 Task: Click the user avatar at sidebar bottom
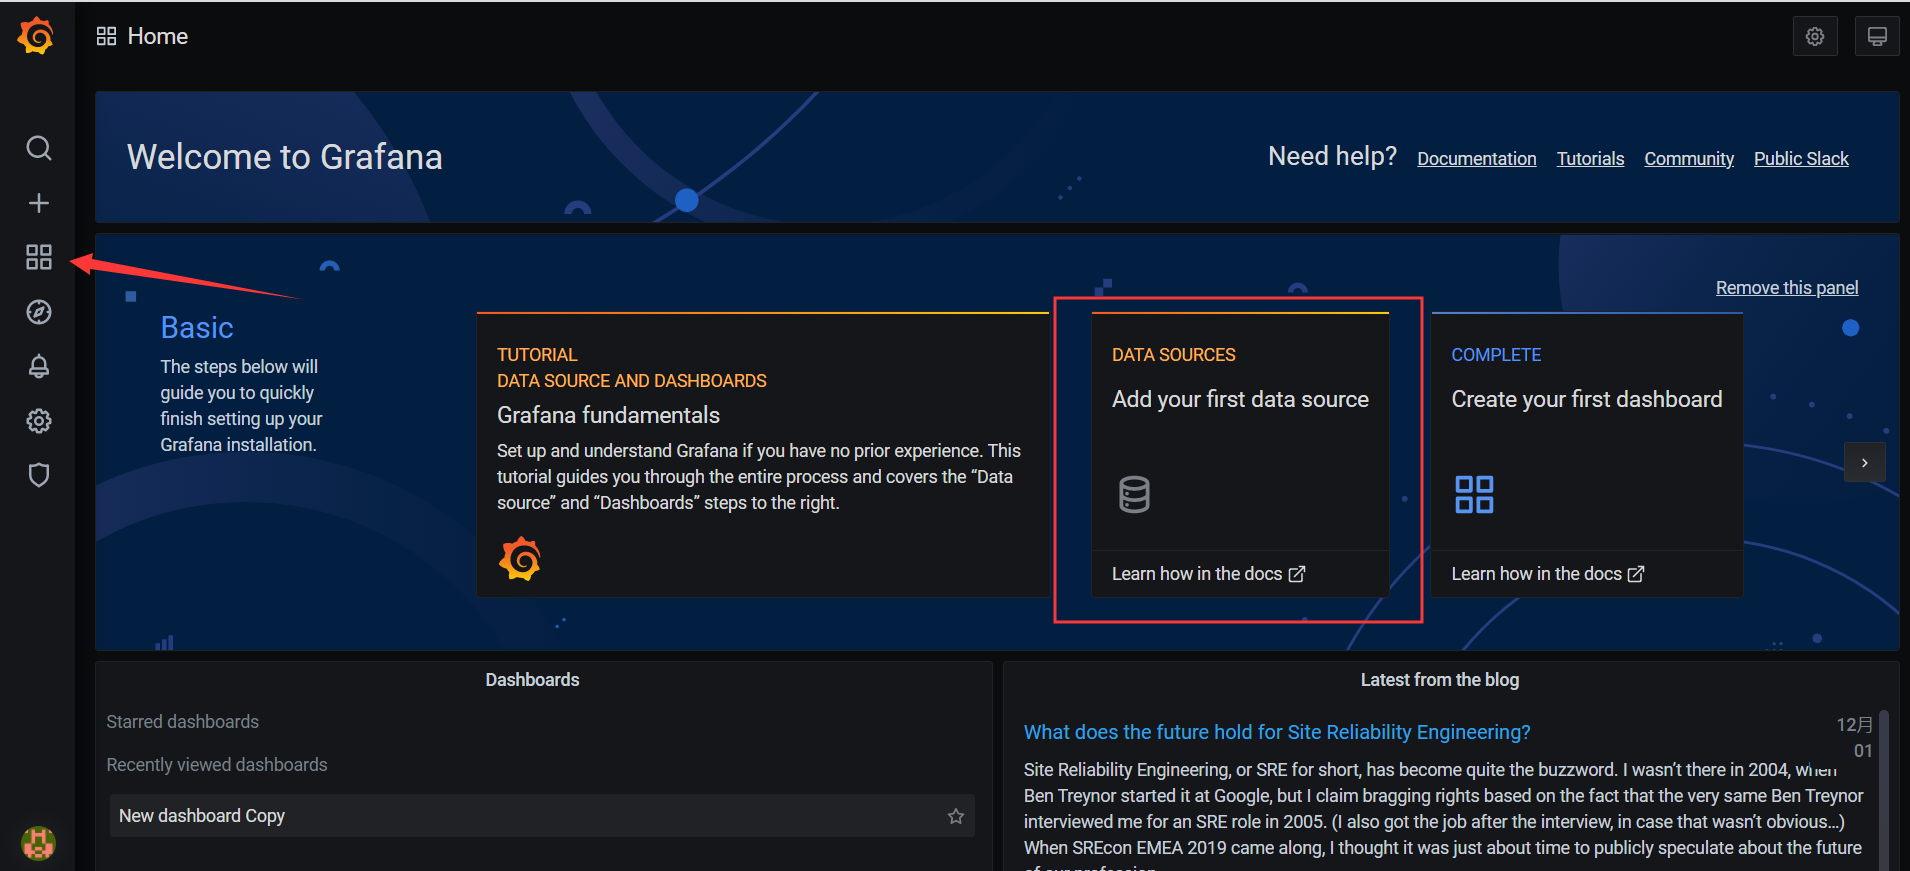38,843
